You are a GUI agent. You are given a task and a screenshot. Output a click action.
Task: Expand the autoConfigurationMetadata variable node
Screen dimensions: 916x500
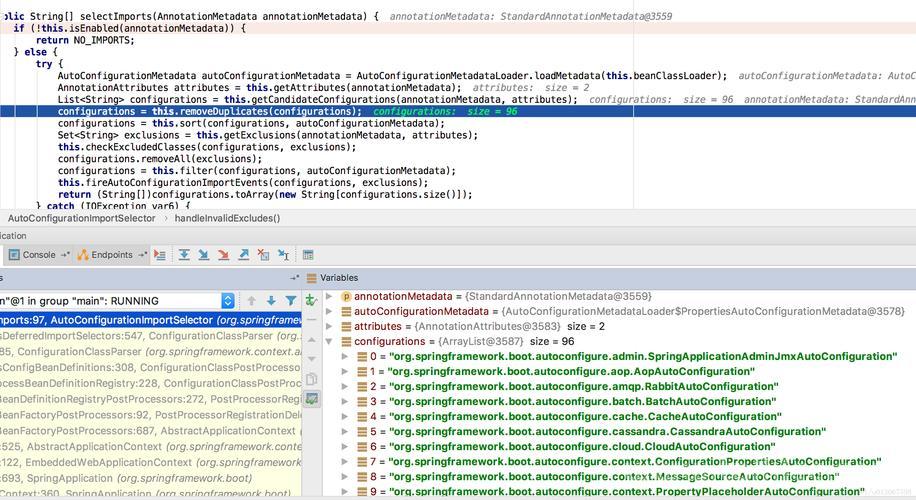pos(329,311)
